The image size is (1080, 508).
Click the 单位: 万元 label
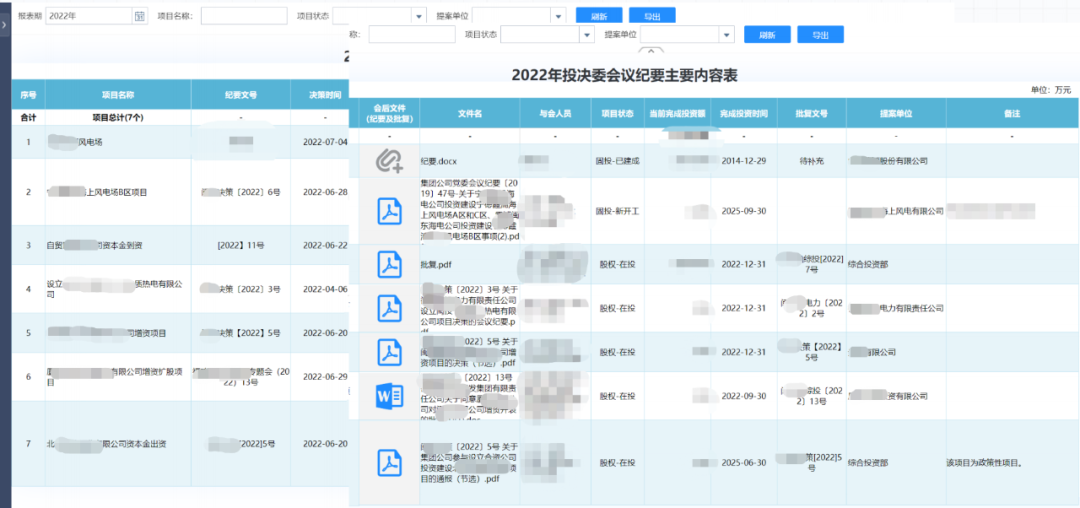click(1051, 90)
